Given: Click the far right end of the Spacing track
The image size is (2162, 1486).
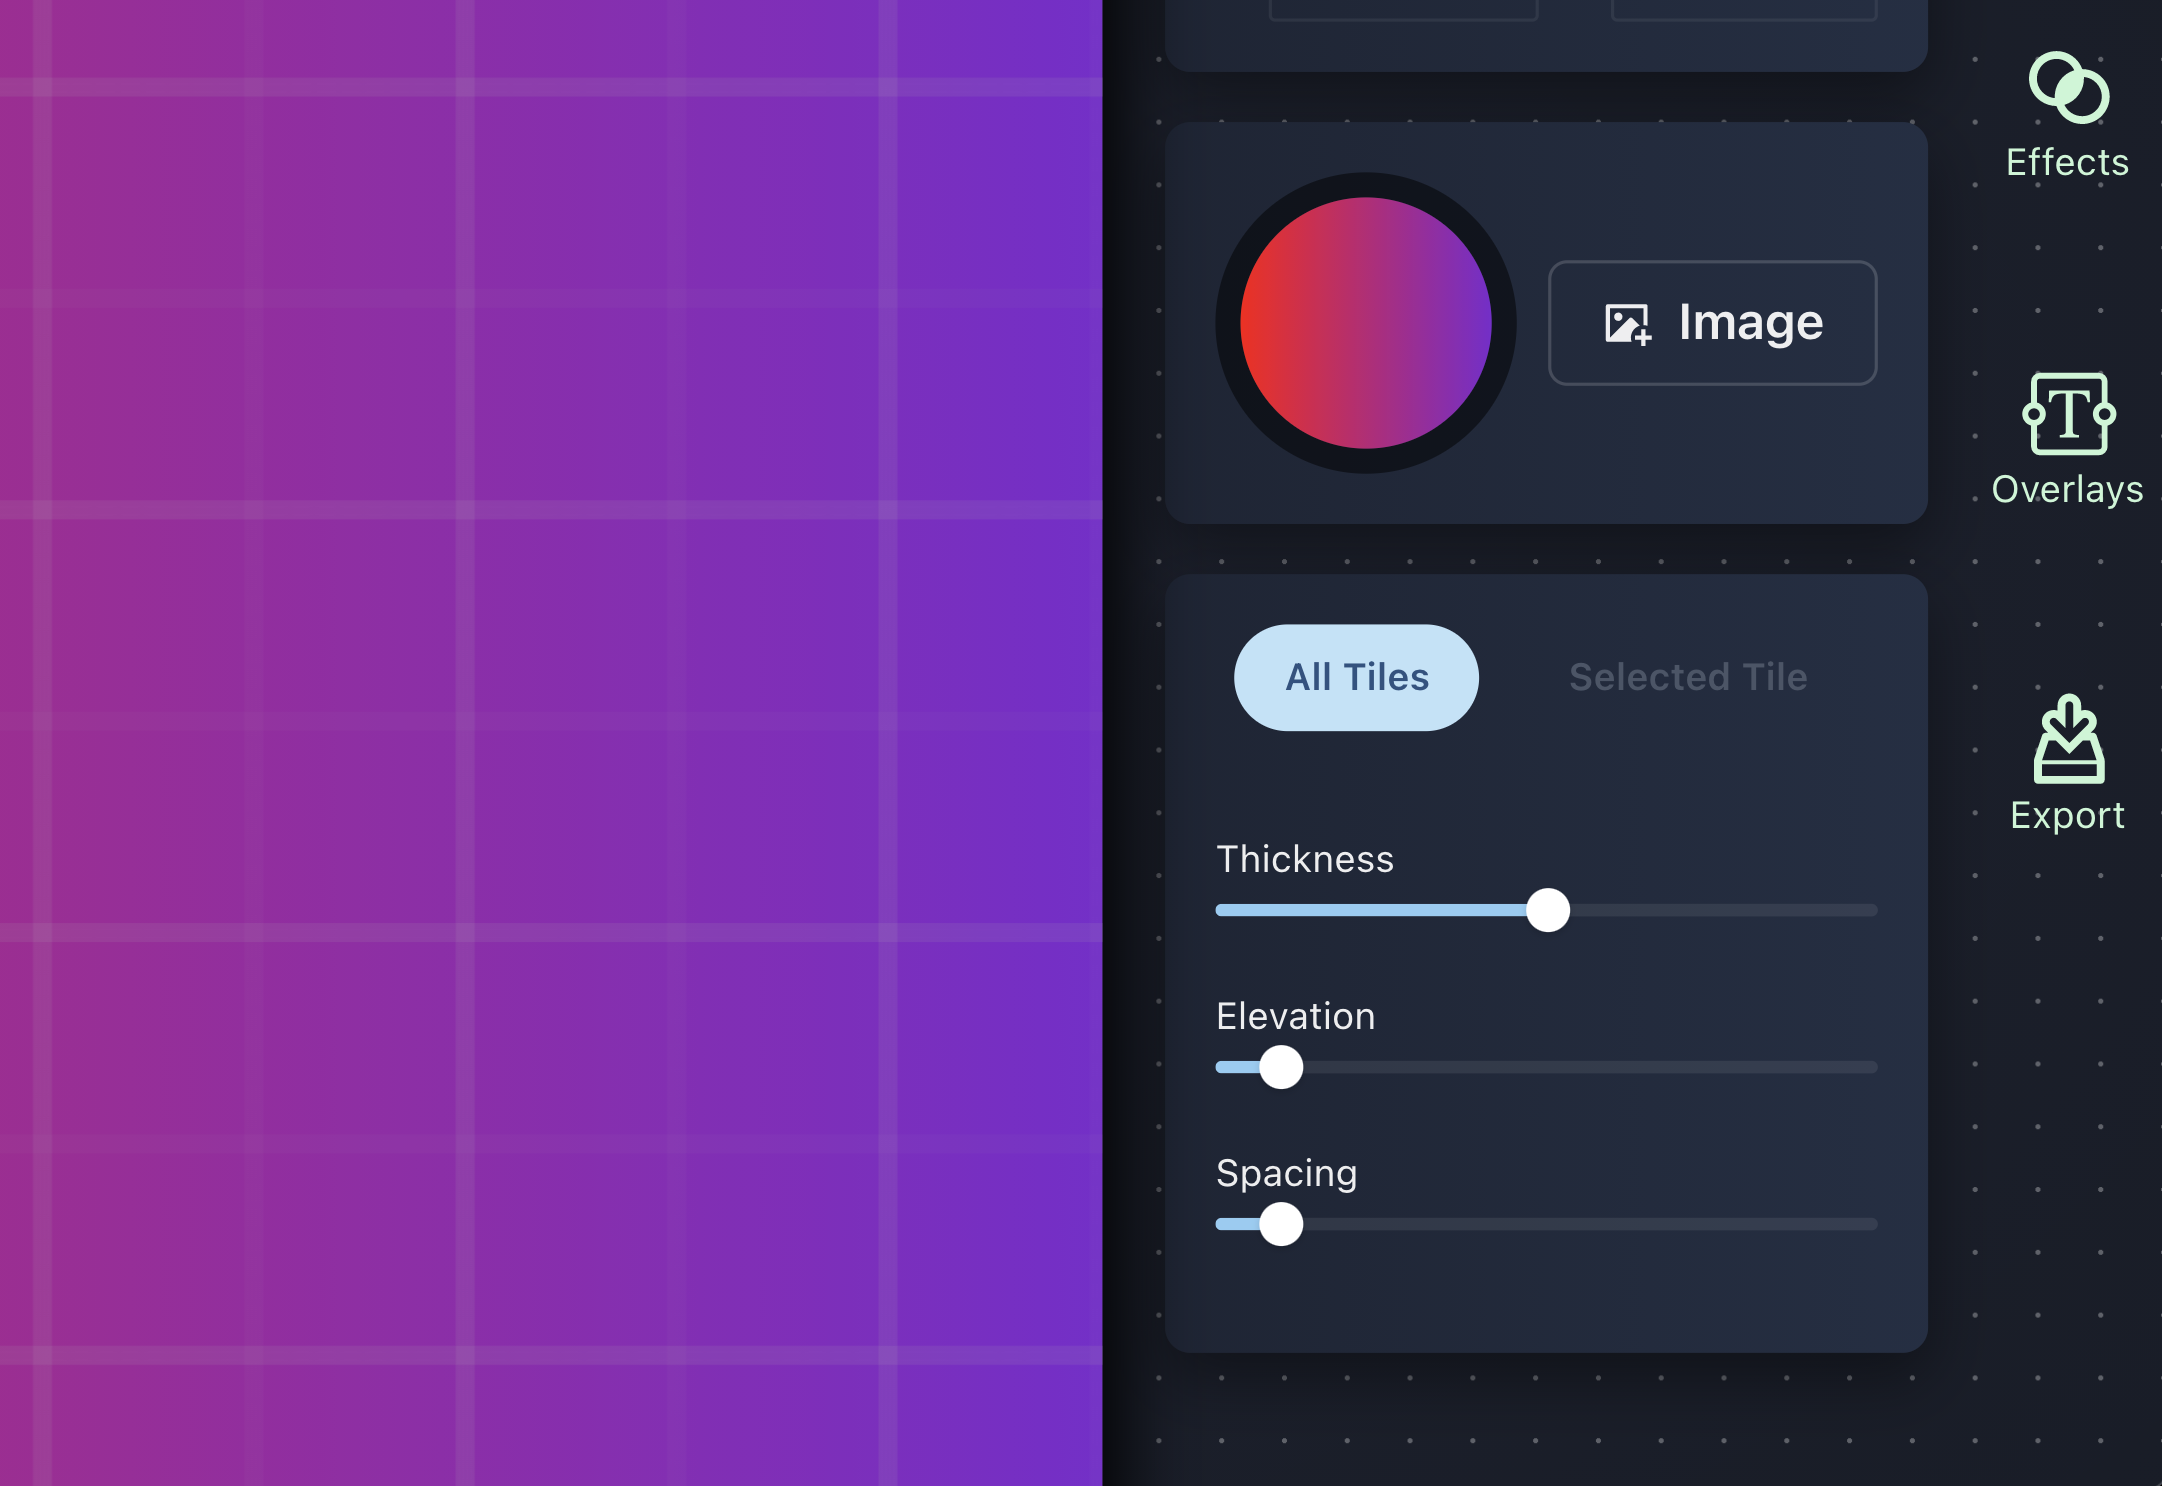Looking at the screenshot, I should point(1870,1224).
